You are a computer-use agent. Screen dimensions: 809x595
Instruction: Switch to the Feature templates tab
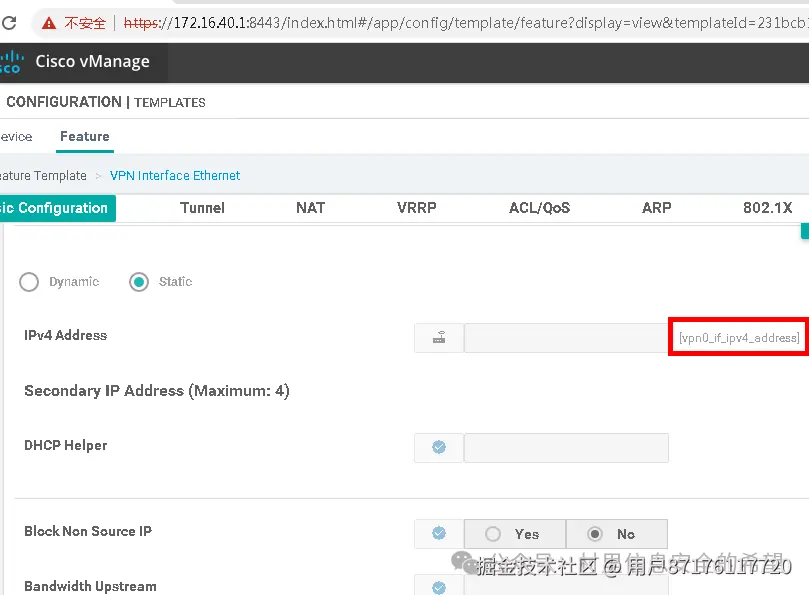click(85, 137)
